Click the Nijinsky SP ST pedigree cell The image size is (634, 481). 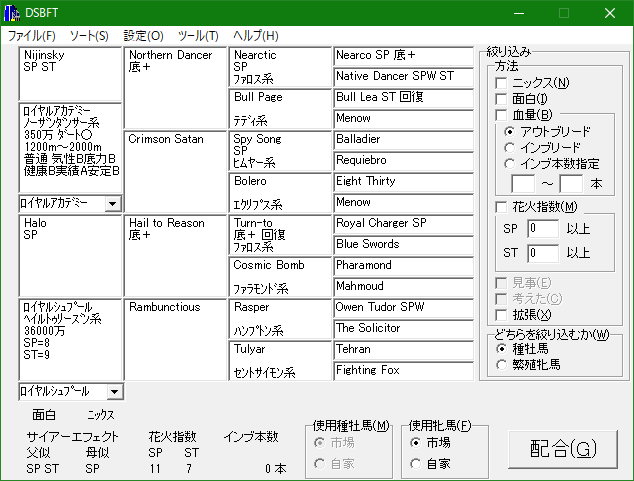tap(70, 74)
